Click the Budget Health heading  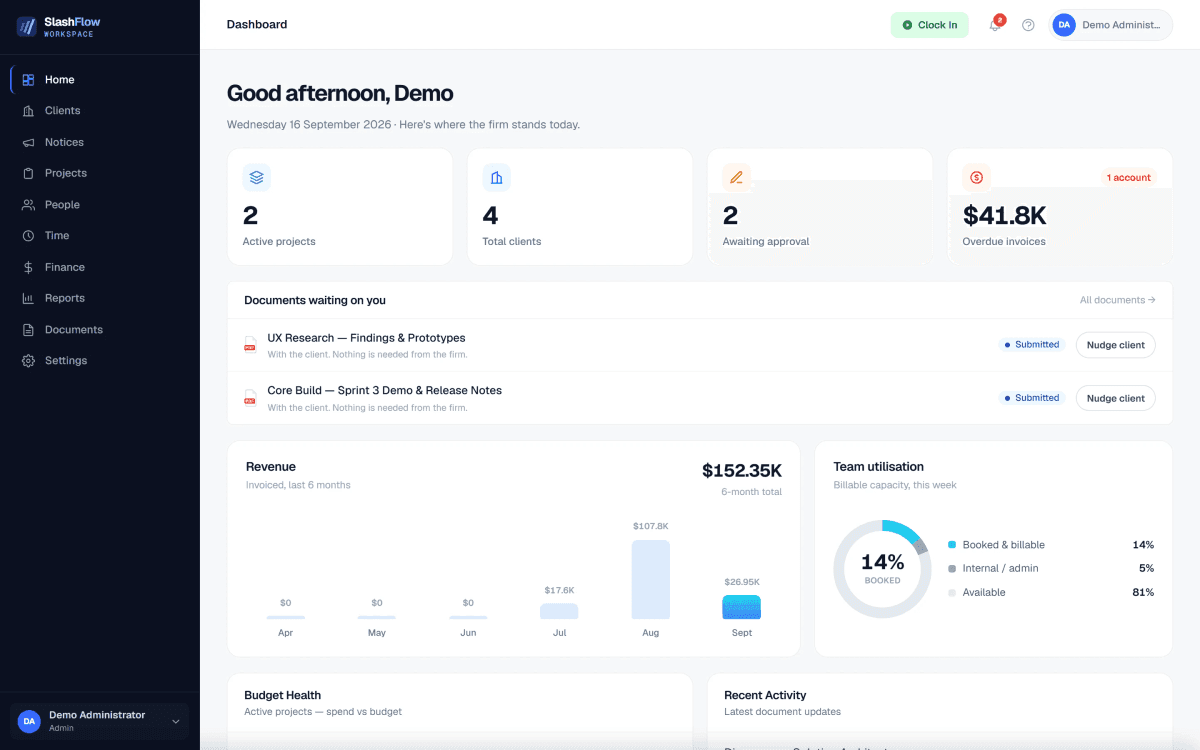tap(282, 695)
